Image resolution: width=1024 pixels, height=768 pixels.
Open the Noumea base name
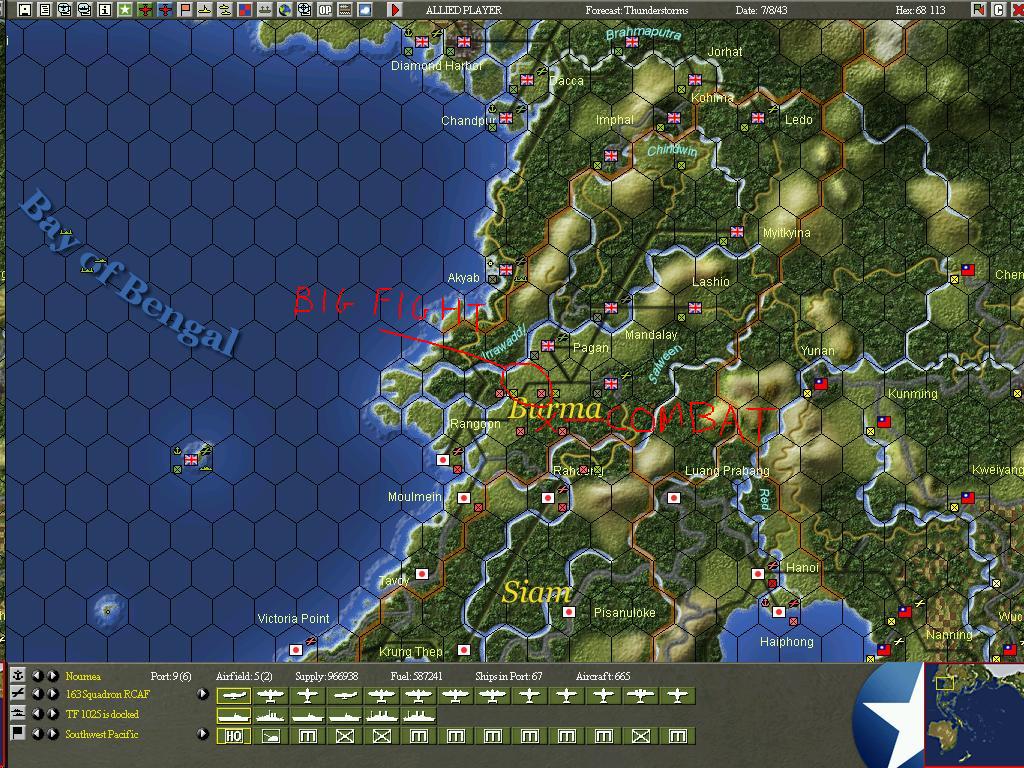pos(83,676)
